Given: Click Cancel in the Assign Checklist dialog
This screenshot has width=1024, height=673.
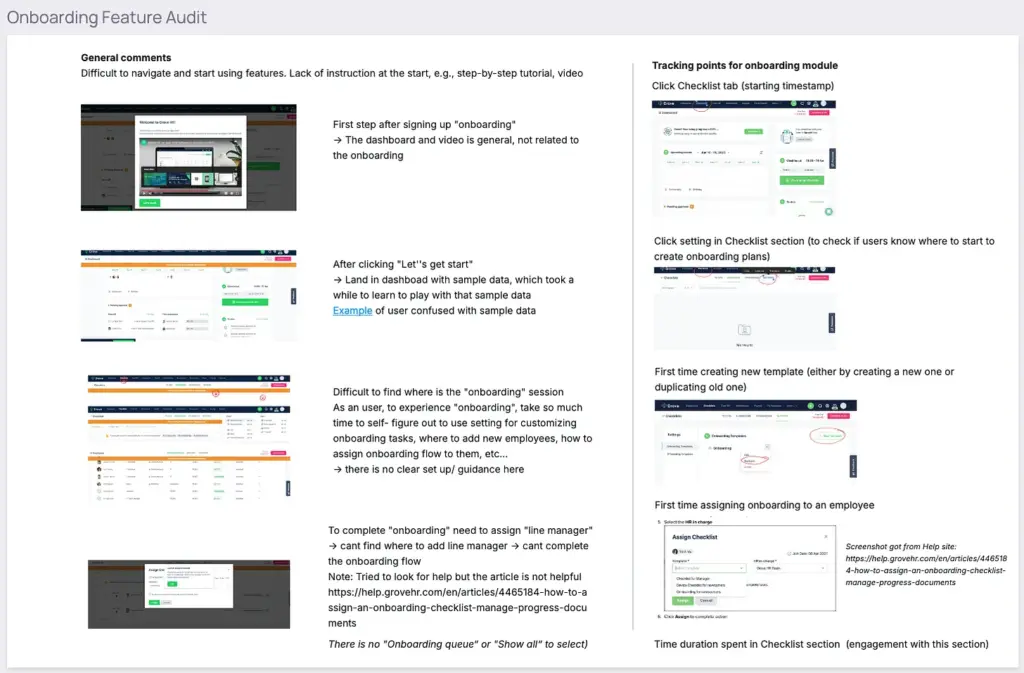Looking at the screenshot, I should 708,600.
